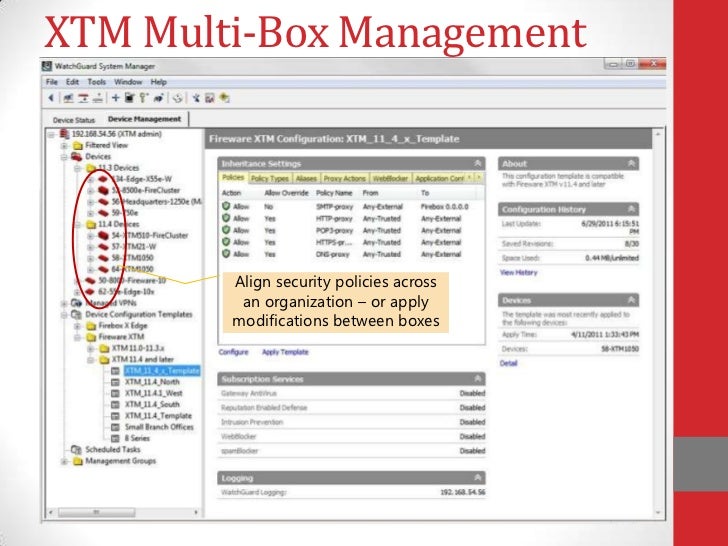Screen dimensions: 728x546
Task: Click the plus icon in the toolbar
Action: (x=116, y=98)
